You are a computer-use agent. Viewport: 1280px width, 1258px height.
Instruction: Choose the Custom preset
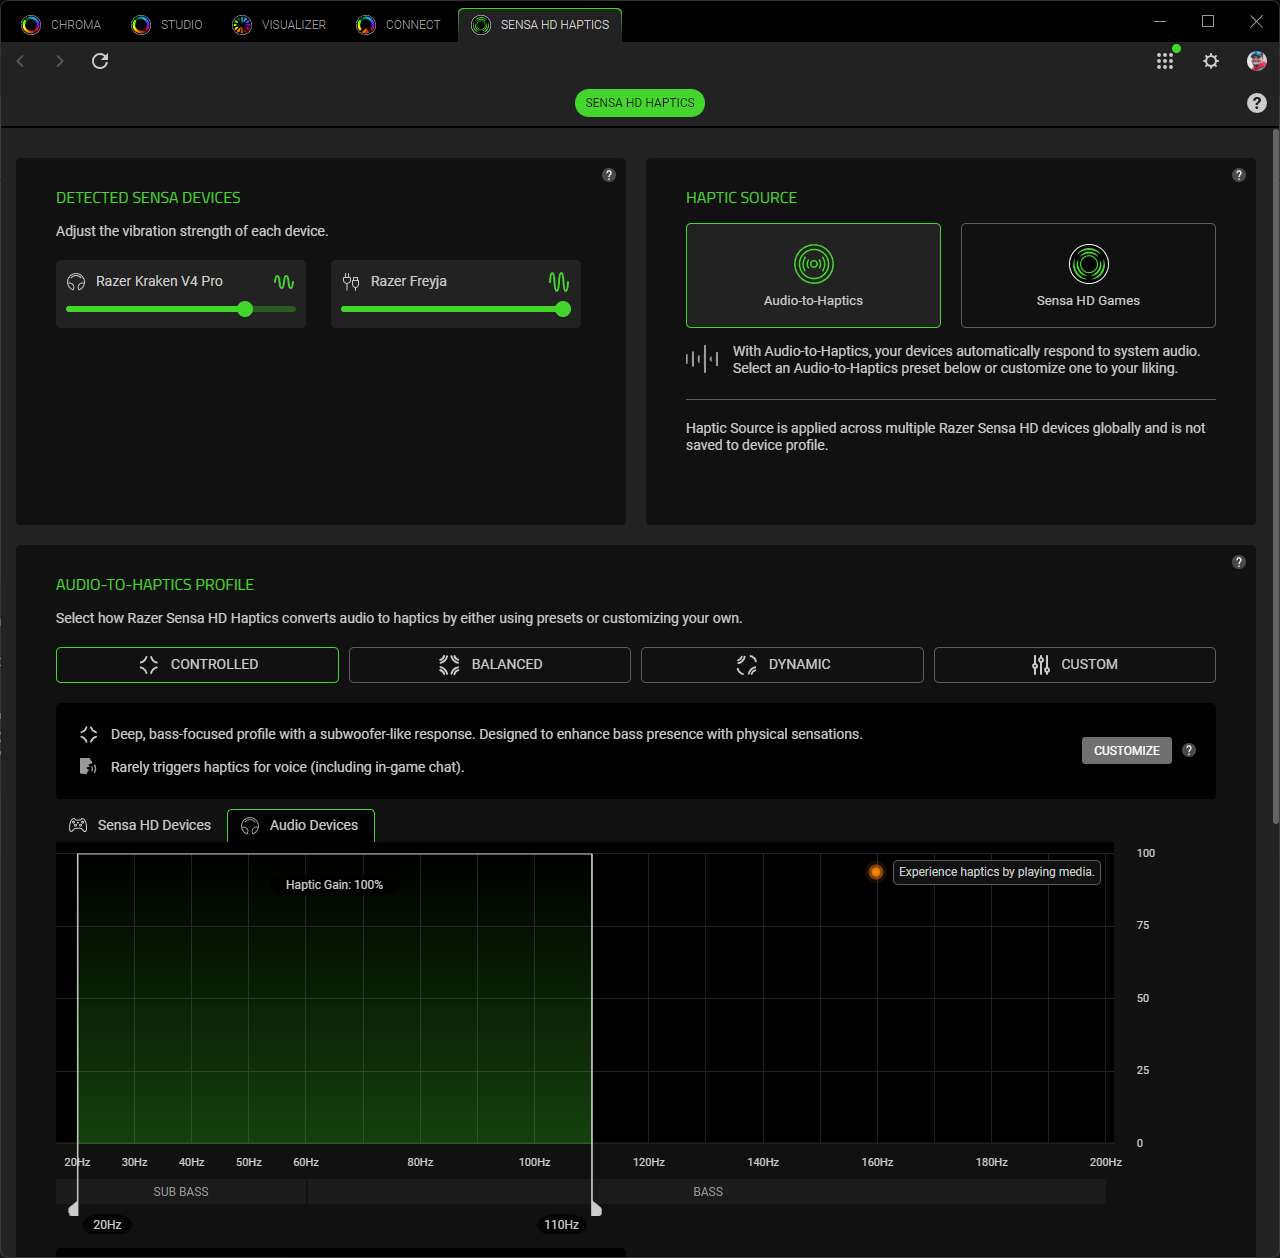[1075, 665]
